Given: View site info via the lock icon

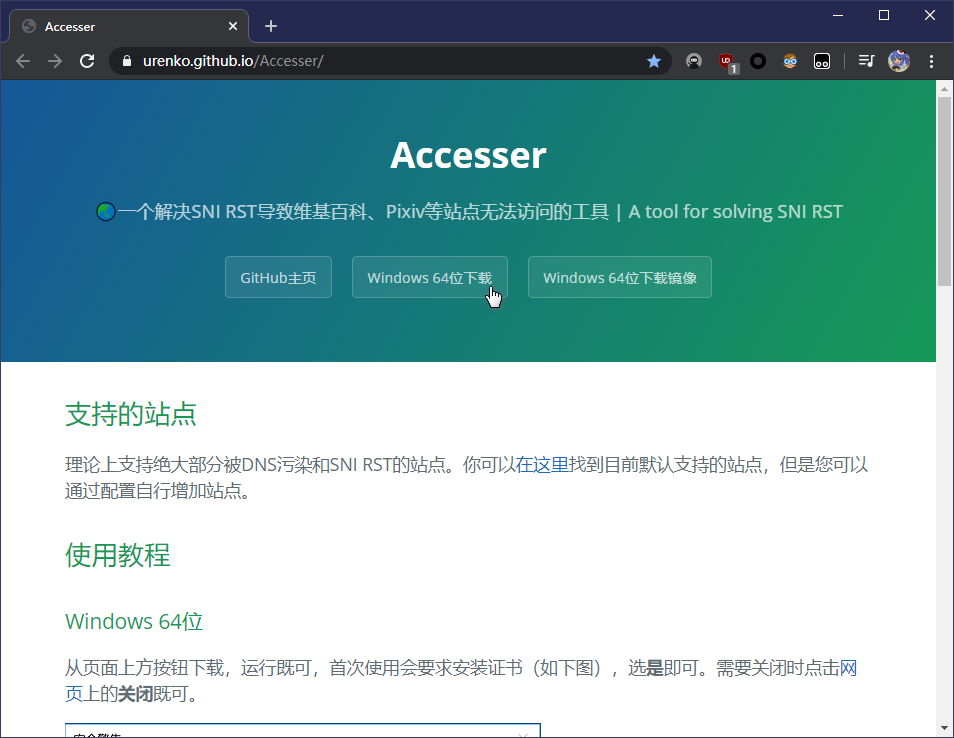Looking at the screenshot, I should click(127, 61).
